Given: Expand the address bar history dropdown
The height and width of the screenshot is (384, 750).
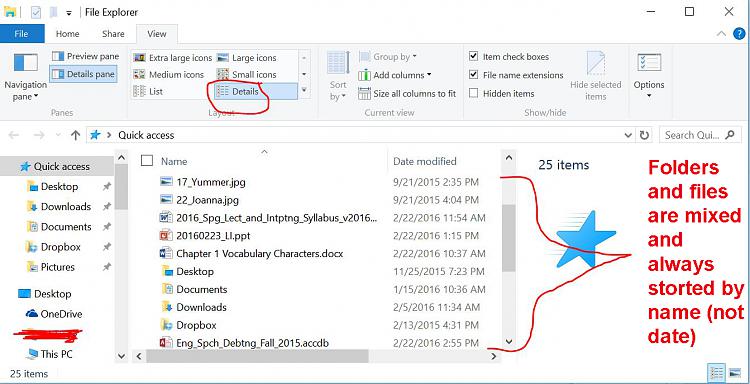Looking at the screenshot, I should pyautogui.click(x=629, y=135).
